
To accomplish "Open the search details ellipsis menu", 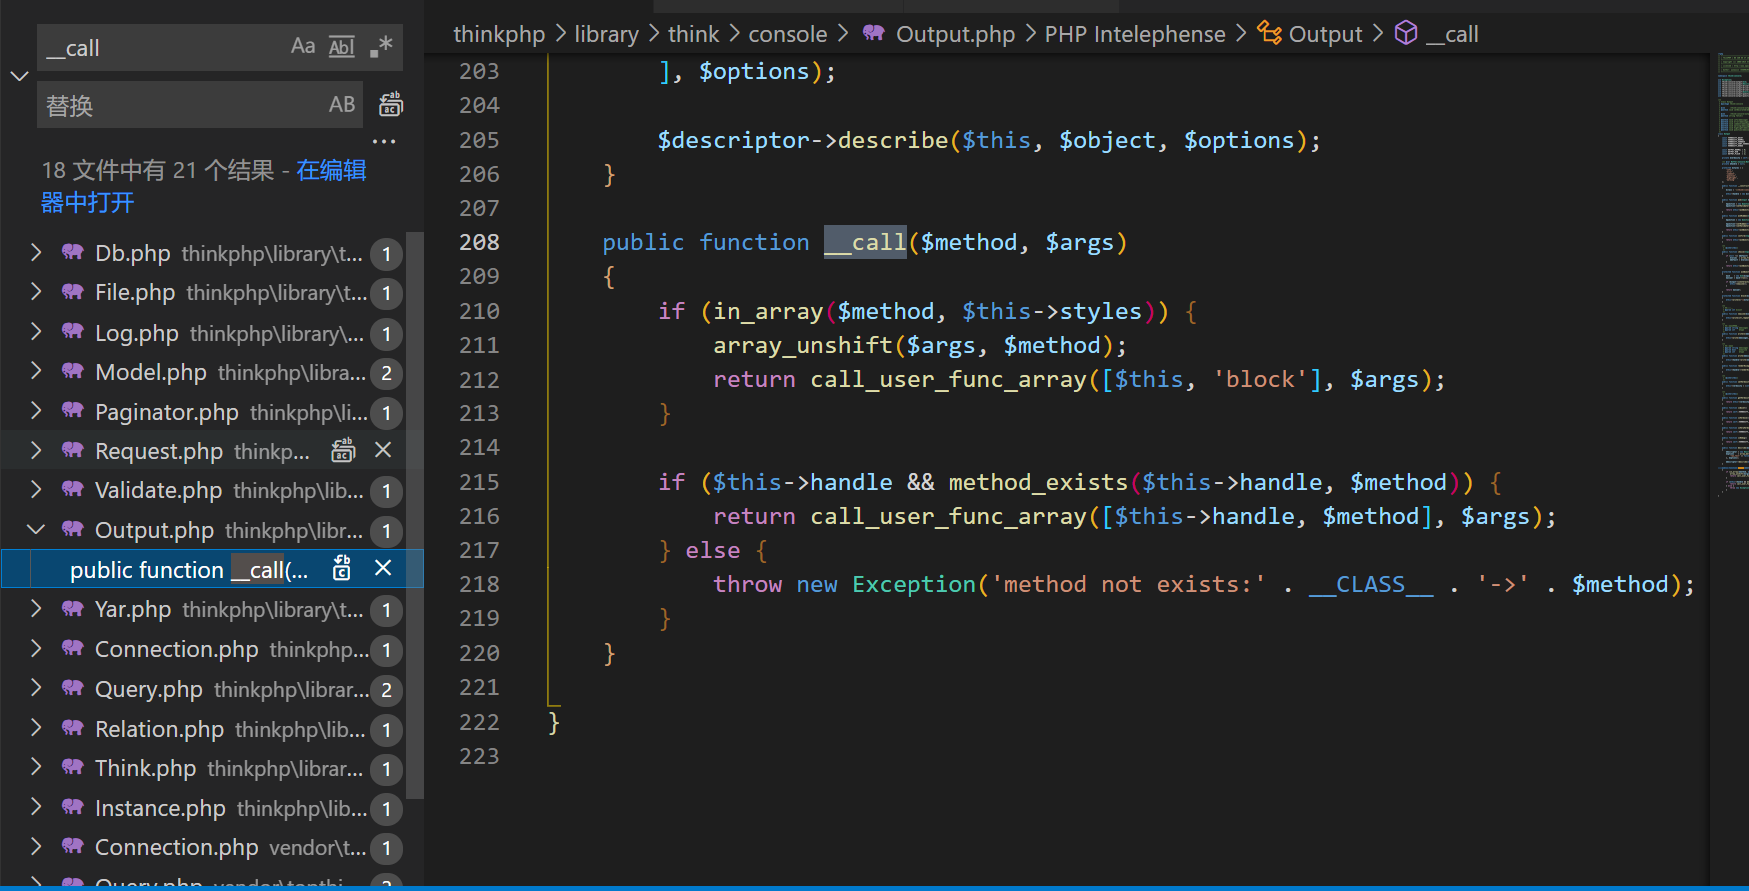I will [x=384, y=142].
